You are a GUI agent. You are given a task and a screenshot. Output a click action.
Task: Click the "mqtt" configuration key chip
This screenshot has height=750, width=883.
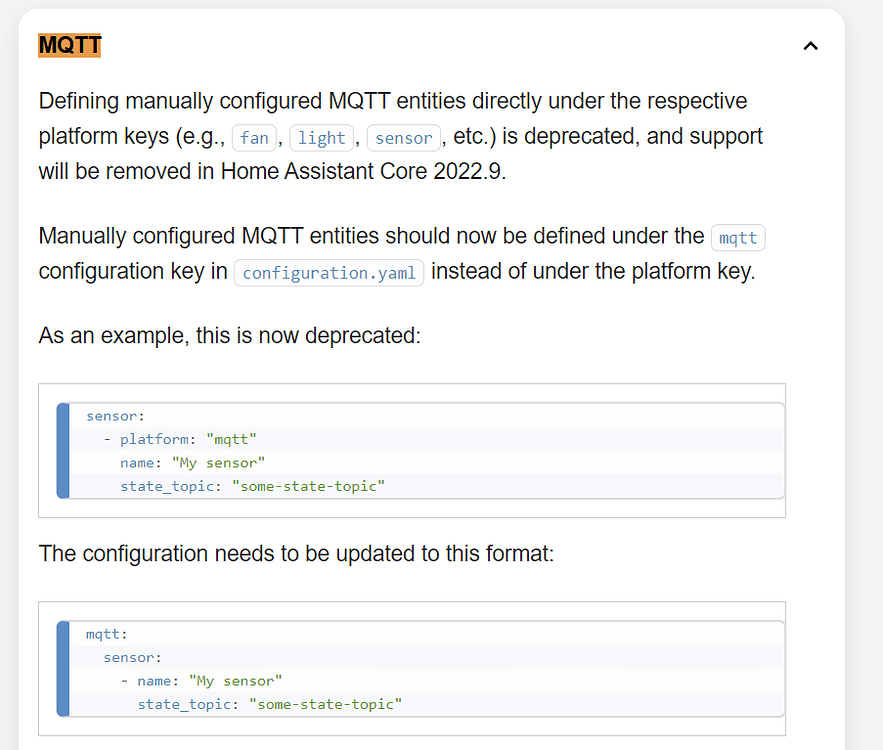(737, 237)
